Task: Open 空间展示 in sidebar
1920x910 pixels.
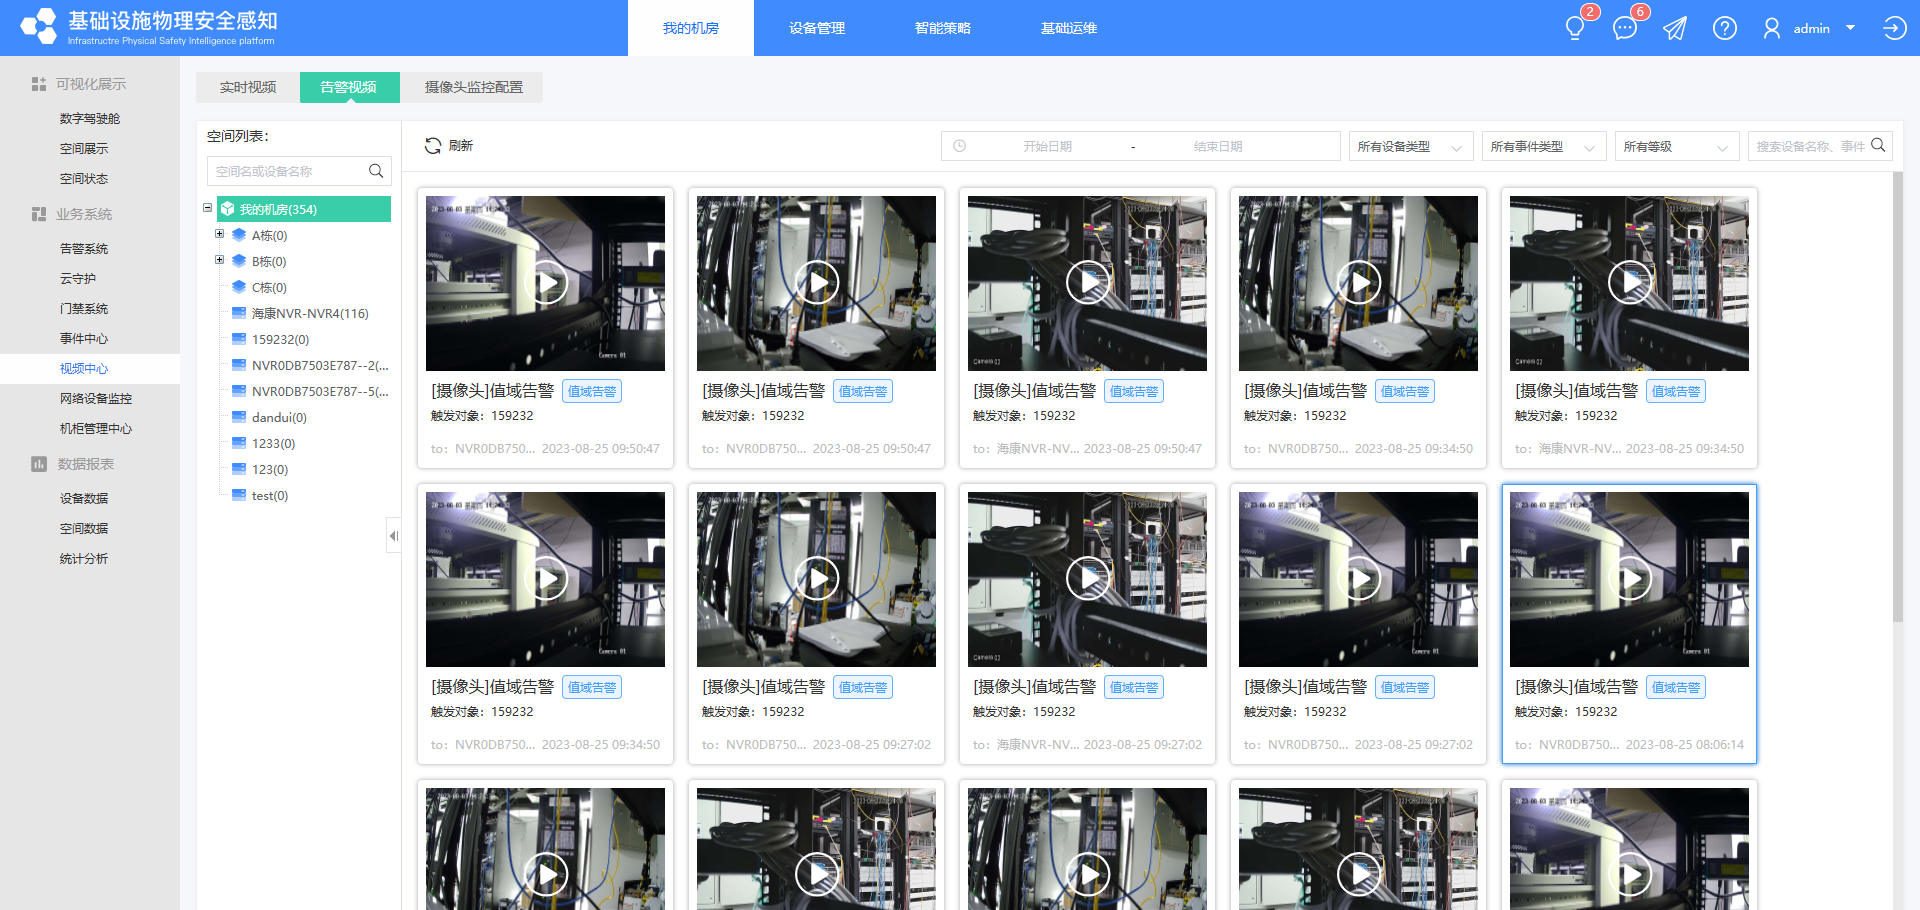Action: 84,148
